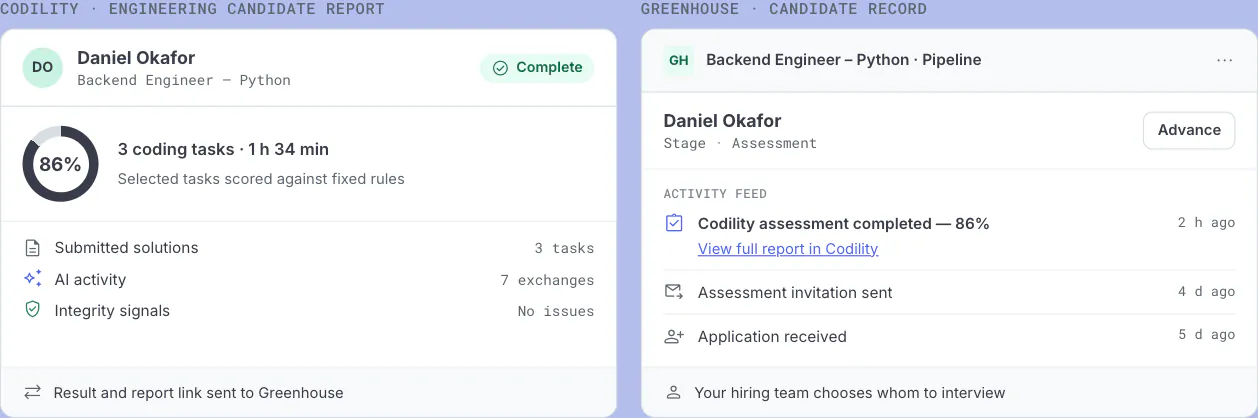Click the DO avatar for Daniel Okafor
Screen dimensions: 1258x418
click(43, 68)
